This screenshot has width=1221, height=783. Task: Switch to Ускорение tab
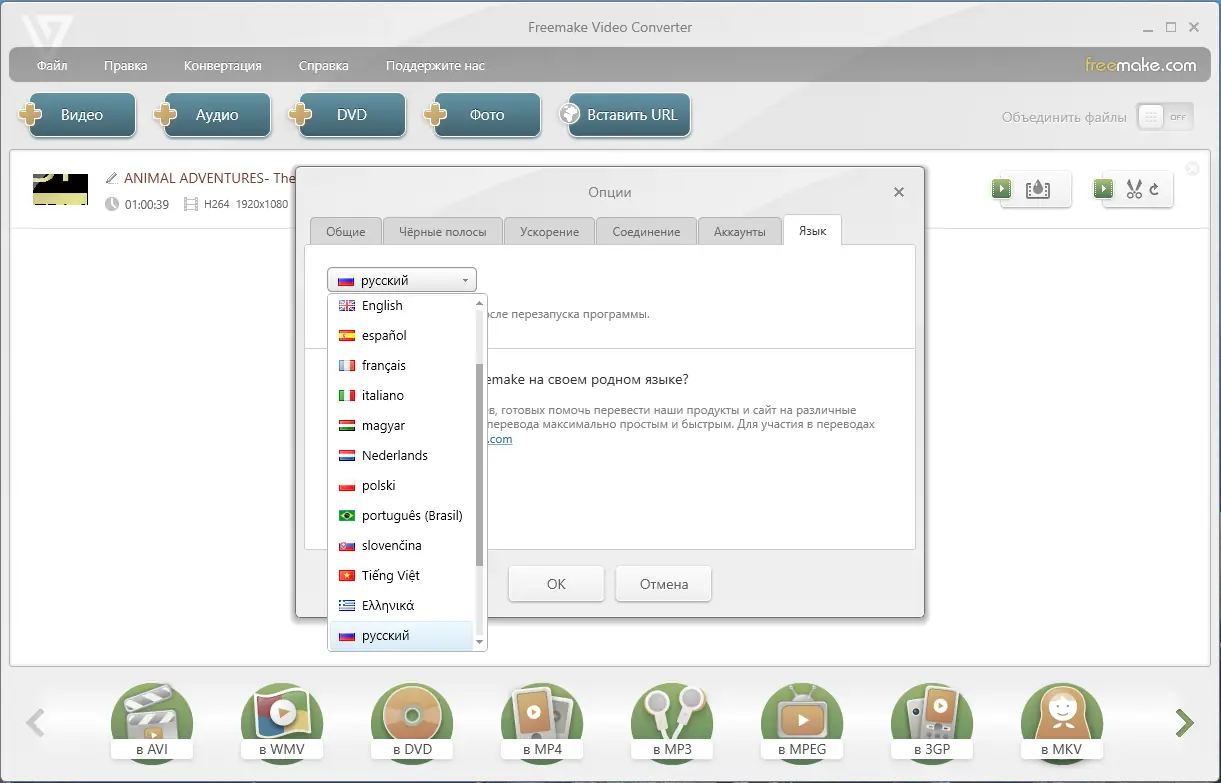click(x=549, y=231)
